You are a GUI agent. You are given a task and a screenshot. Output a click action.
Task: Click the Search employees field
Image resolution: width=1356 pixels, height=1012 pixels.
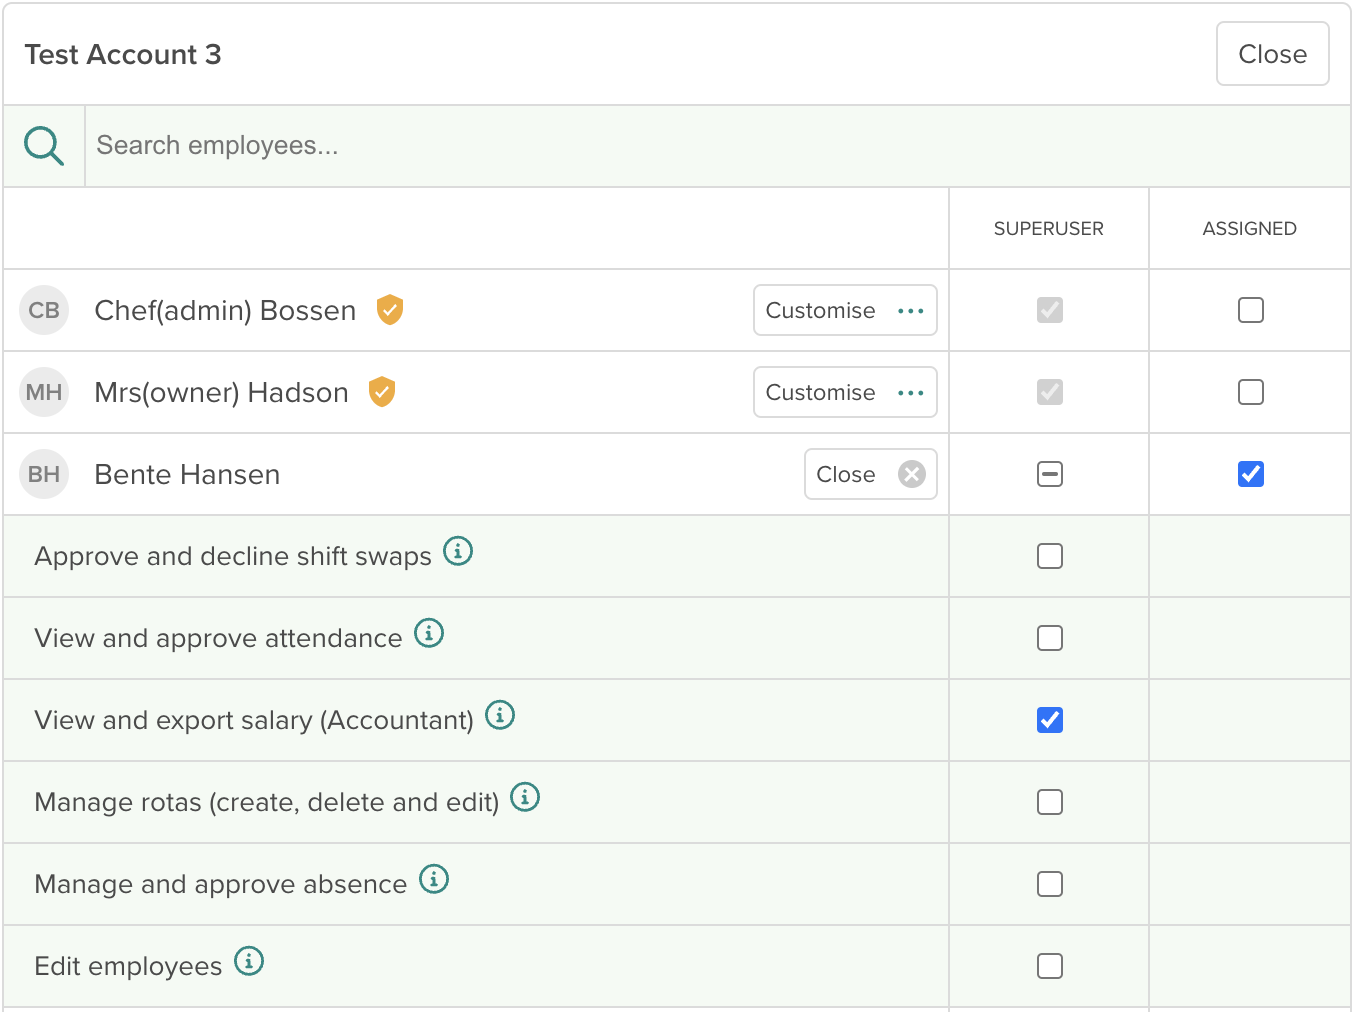pos(700,146)
